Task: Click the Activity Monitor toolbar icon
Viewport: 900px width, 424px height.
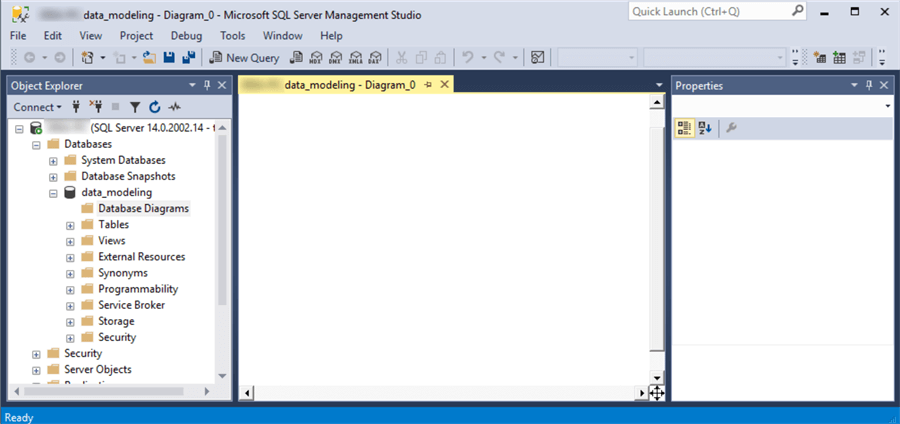Action: pyautogui.click(x=537, y=57)
